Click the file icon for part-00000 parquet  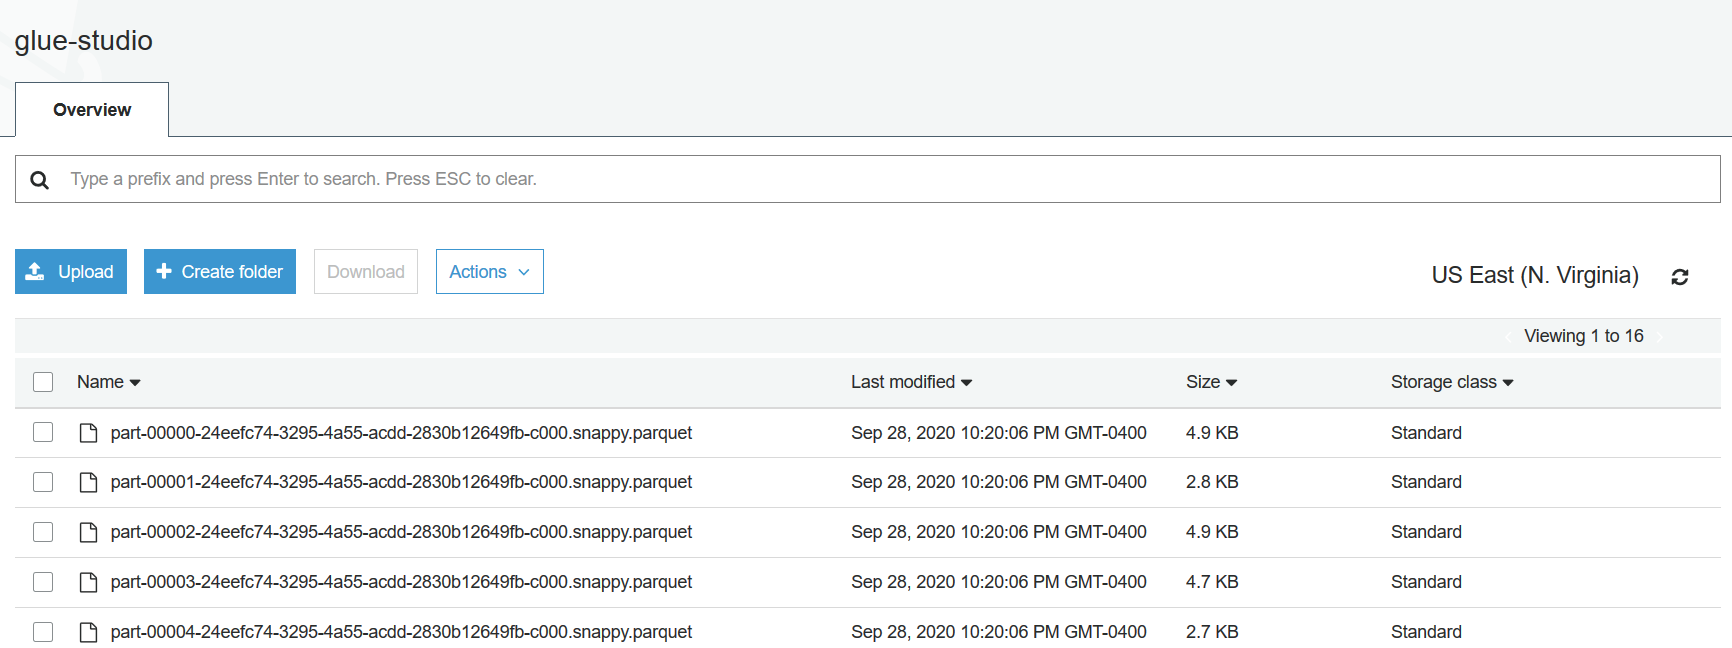coord(88,433)
